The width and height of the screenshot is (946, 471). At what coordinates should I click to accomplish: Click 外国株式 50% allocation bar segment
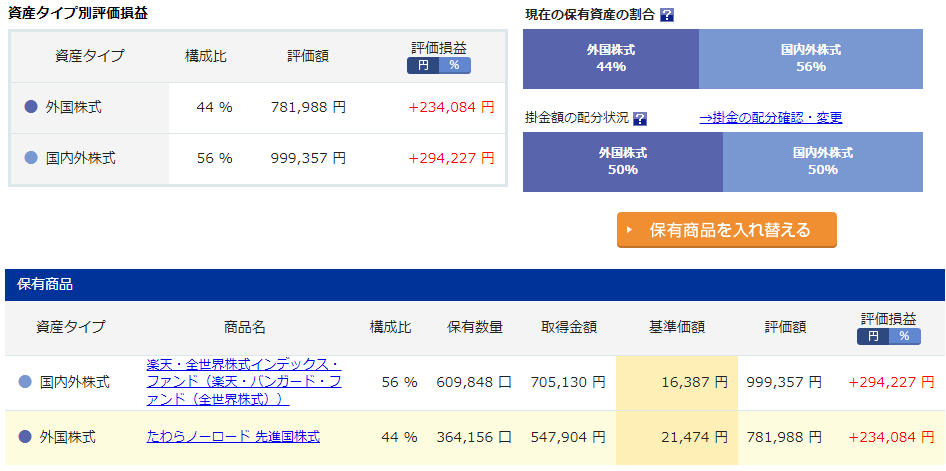623,162
